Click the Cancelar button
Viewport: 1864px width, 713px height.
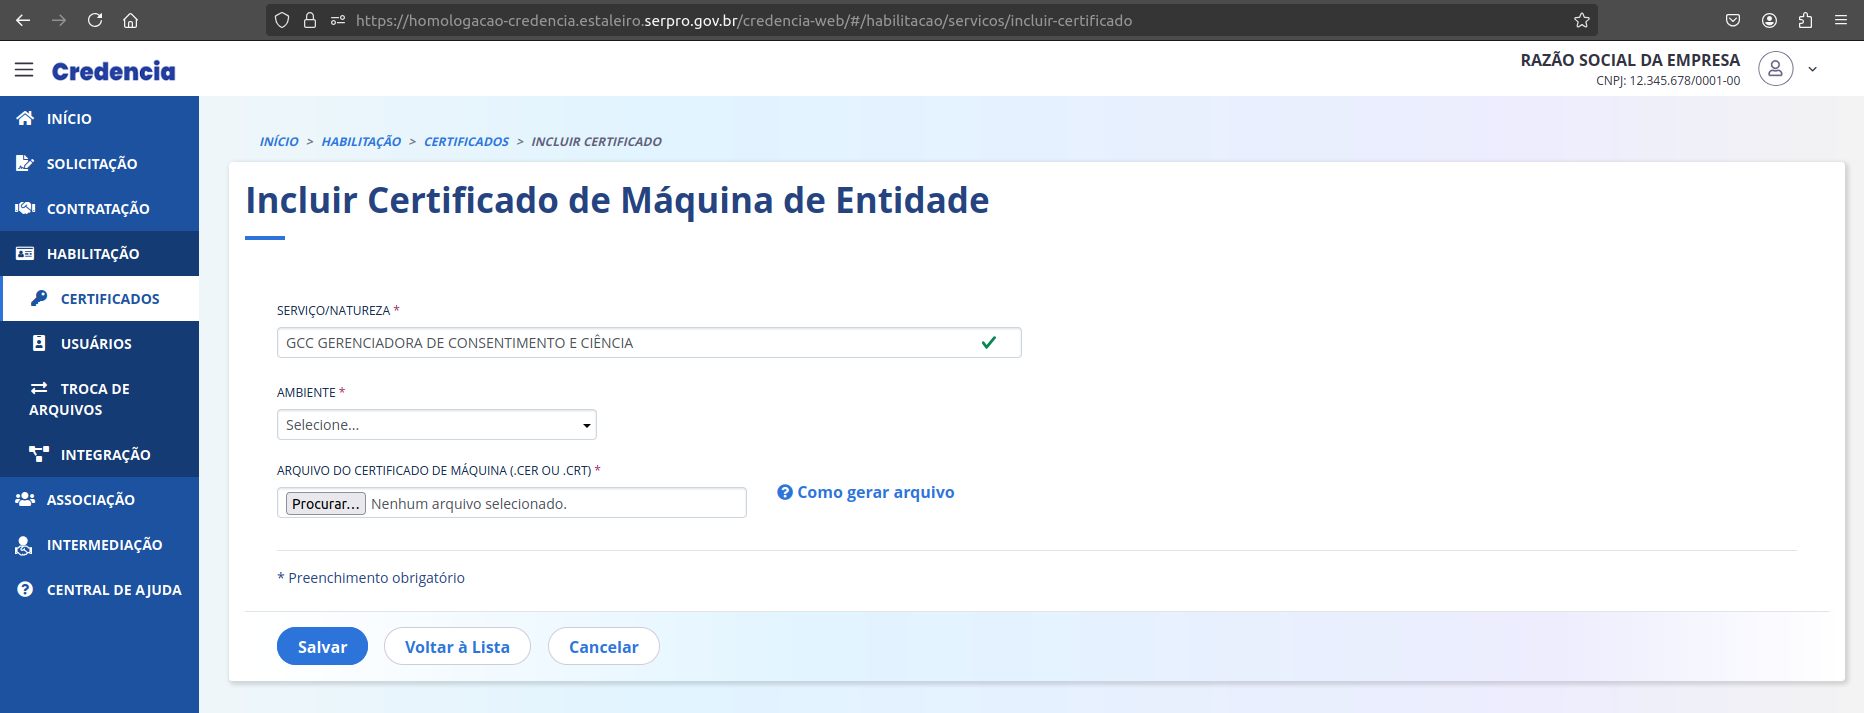tap(604, 646)
